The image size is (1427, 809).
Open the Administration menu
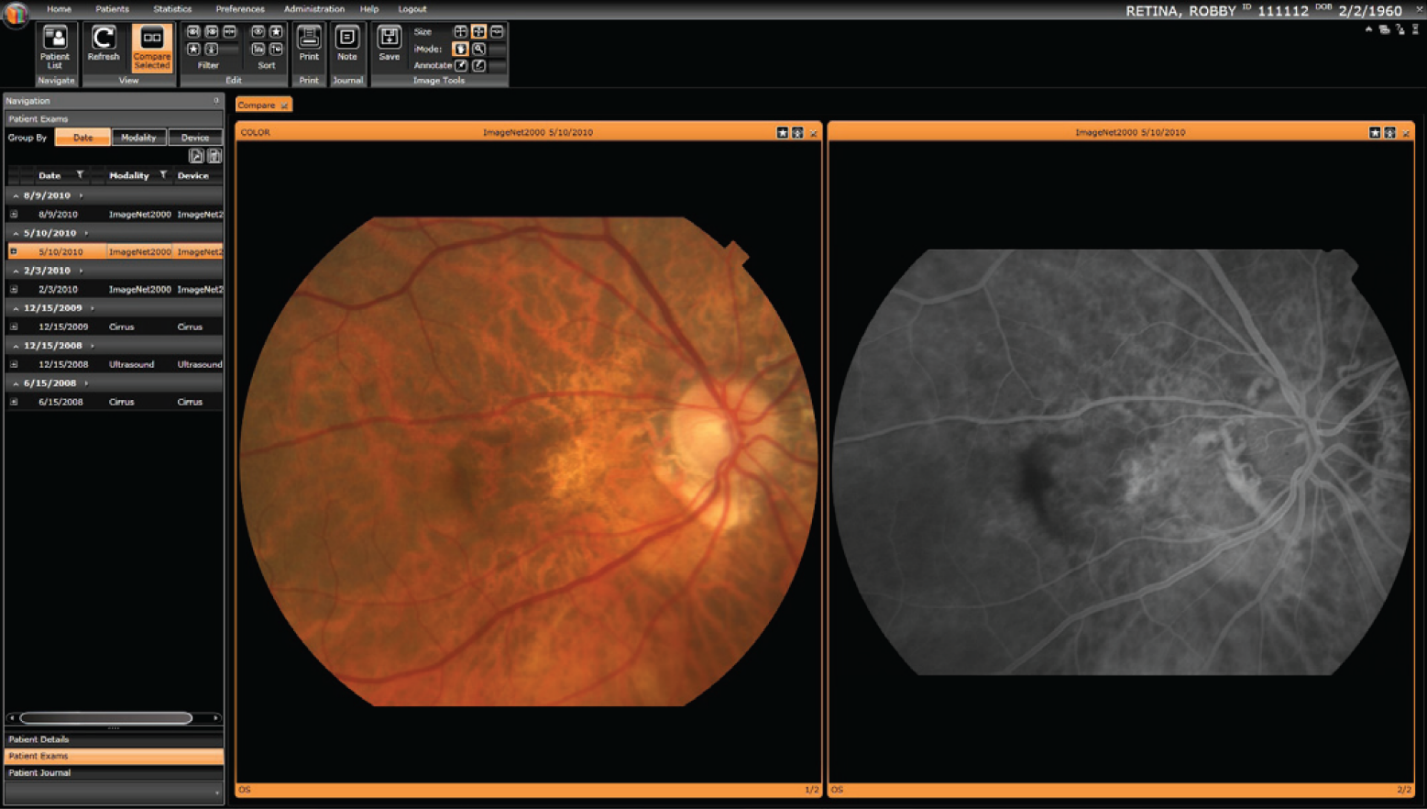tap(314, 9)
